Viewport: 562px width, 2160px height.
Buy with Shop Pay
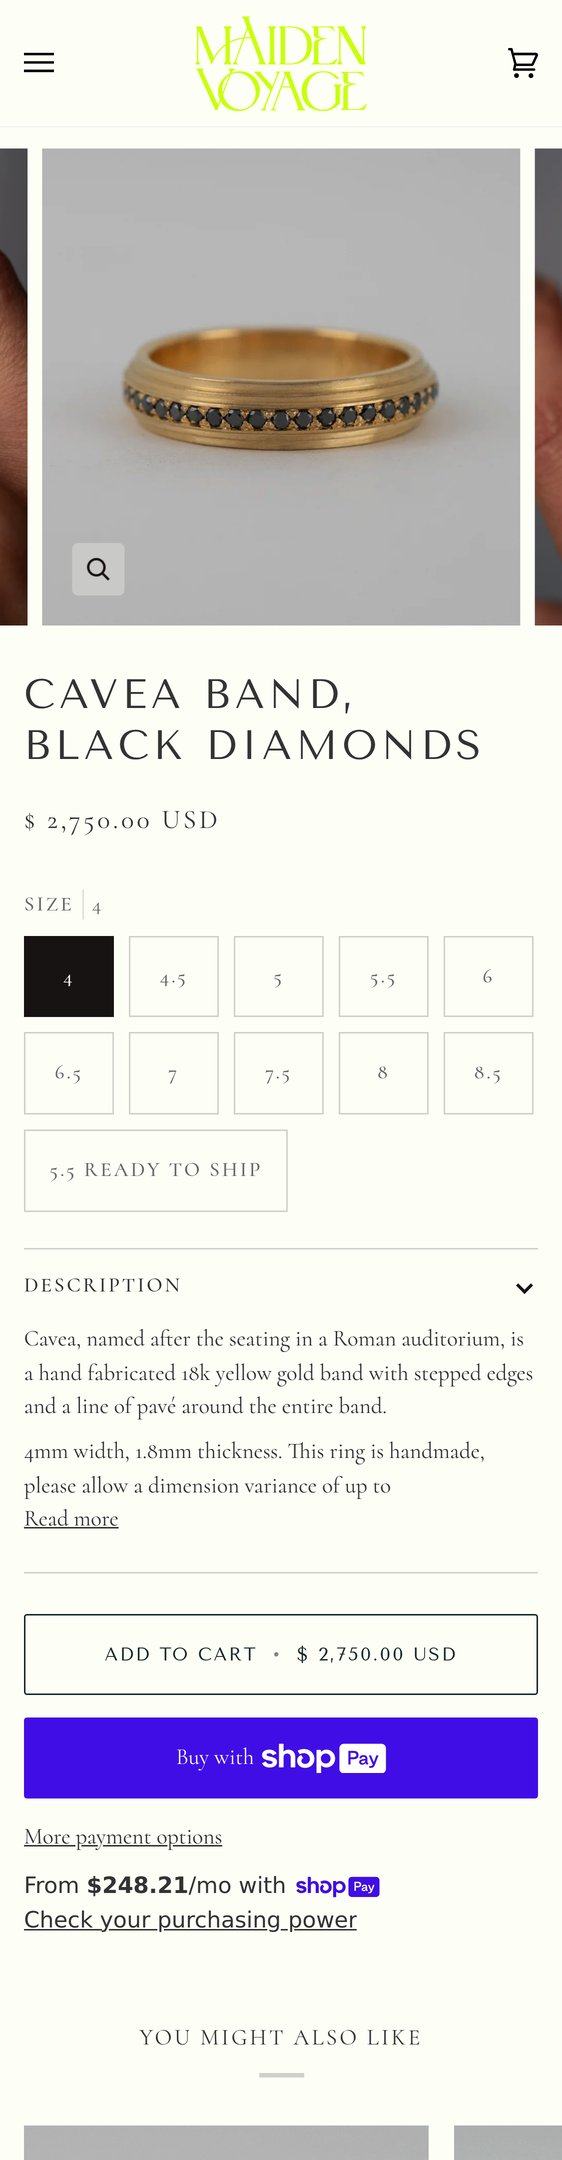click(281, 1758)
